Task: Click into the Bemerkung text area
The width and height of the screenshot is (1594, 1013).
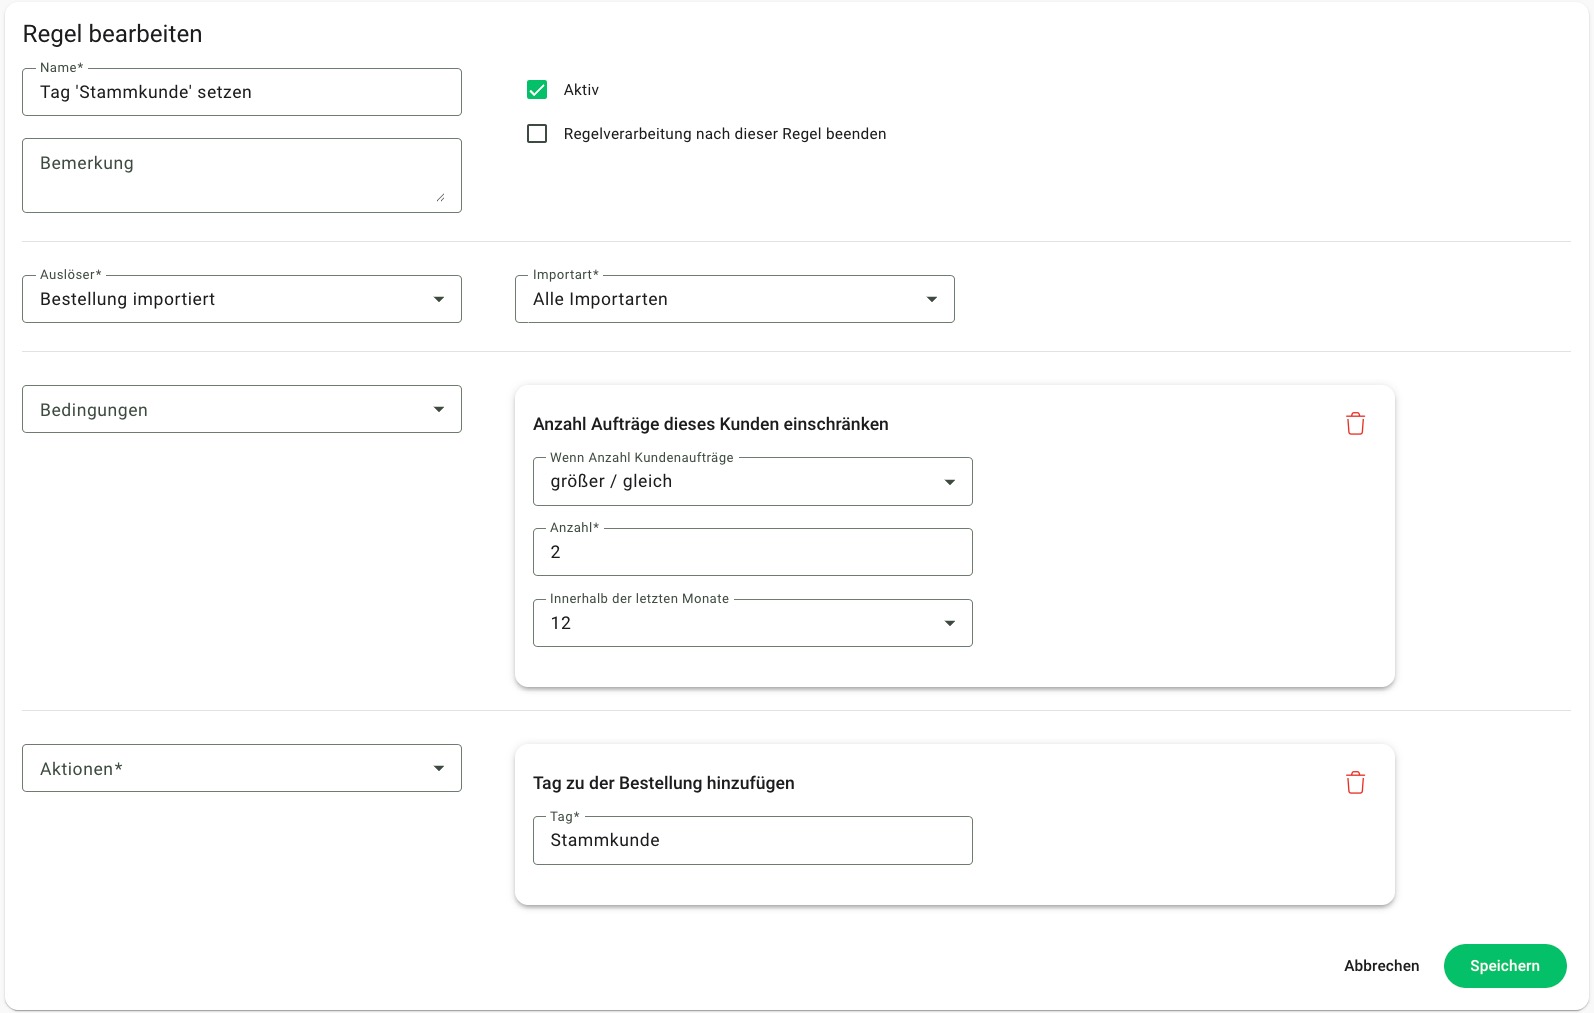Action: tap(242, 175)
